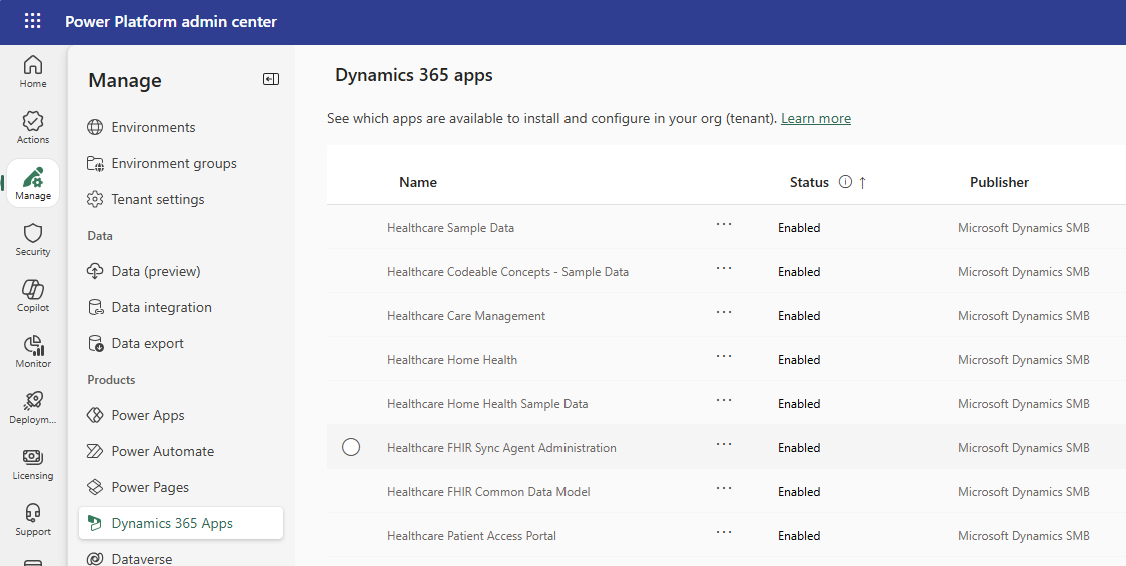Select the Healthcare FHIR Sync Agent Administration radio button

(350, 447)
